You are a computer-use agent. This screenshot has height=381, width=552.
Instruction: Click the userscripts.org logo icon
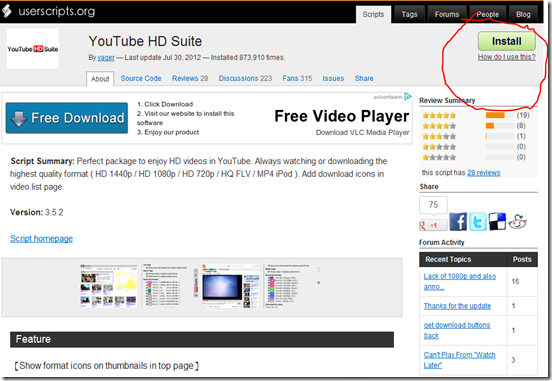(7, 11)
